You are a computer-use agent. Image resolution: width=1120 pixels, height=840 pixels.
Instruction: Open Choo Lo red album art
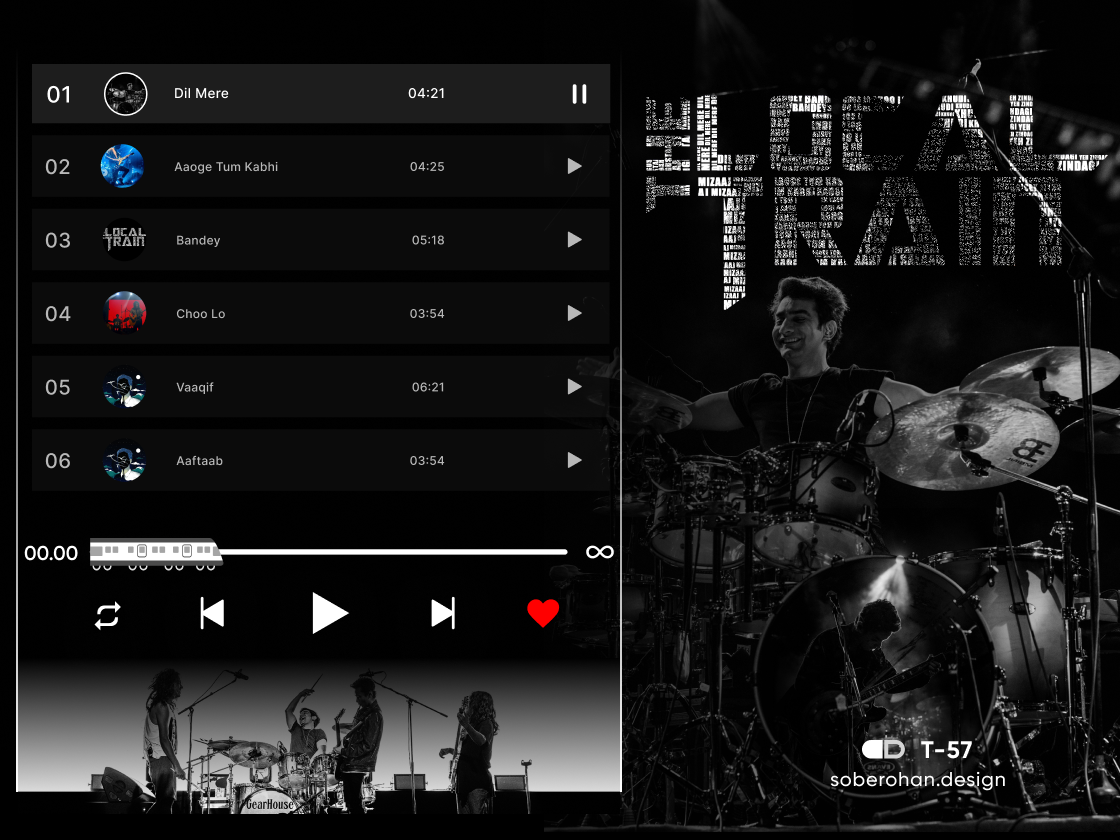tap(125, 313)
